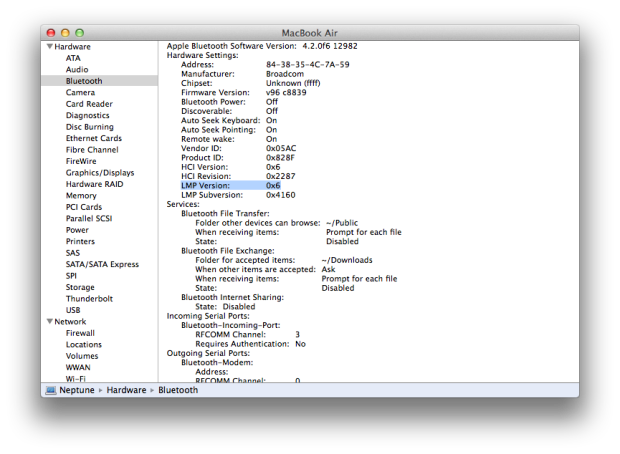This screenshot has width=620, height=454.
Task: Select USB in the sidebar
Action: pos(73,310)
